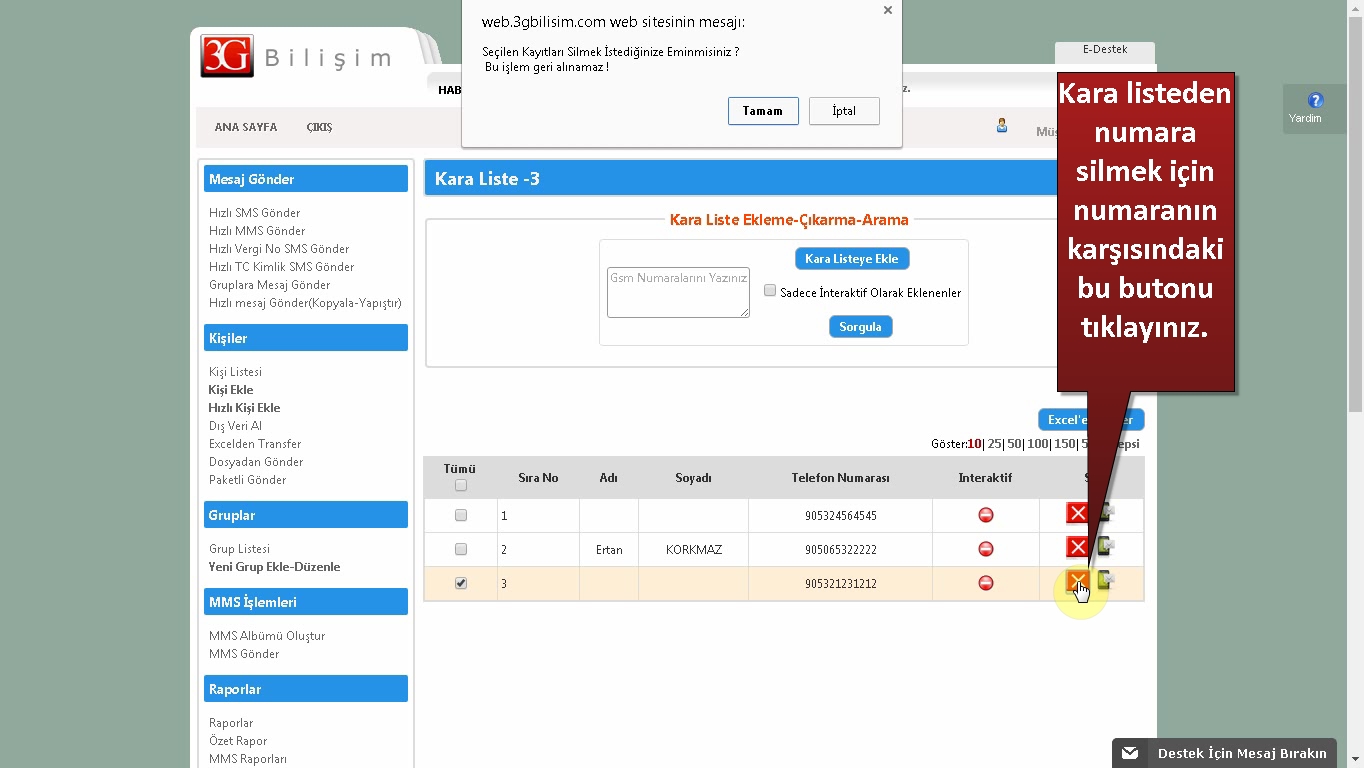Switch to the E-Destek tab
This screenshot has width=1364, height=768.
tap(1104, 50)
